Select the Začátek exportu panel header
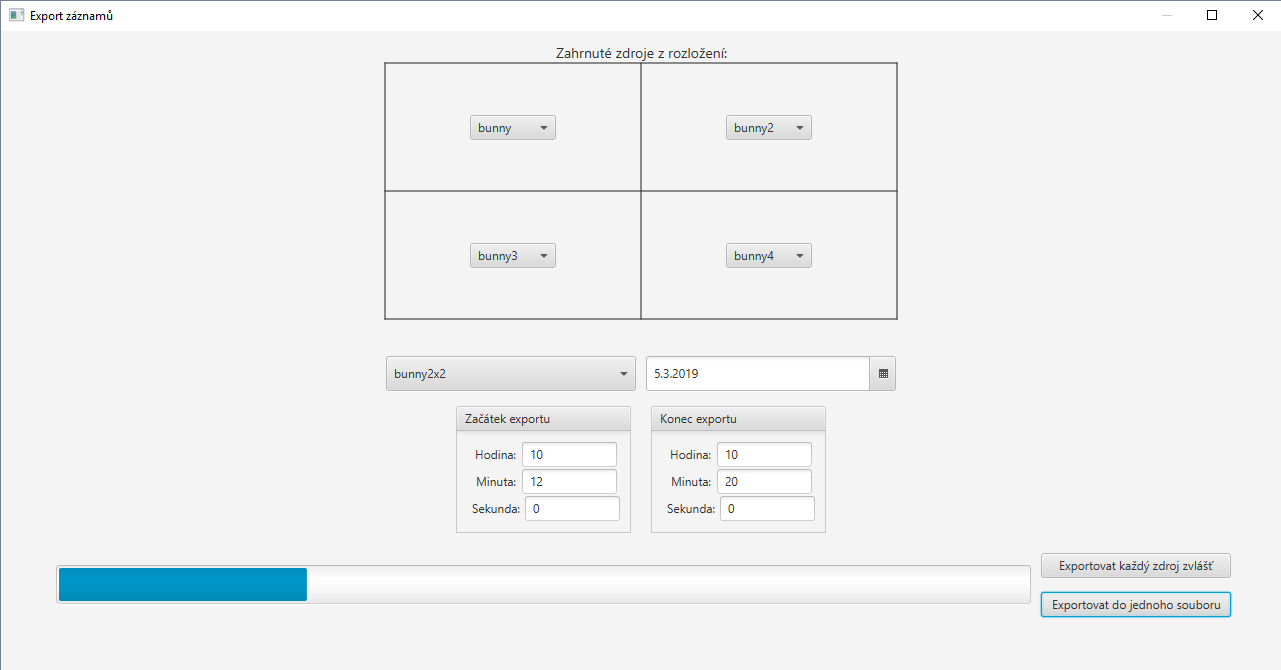 pyautogui.click(x=543, y=419)
